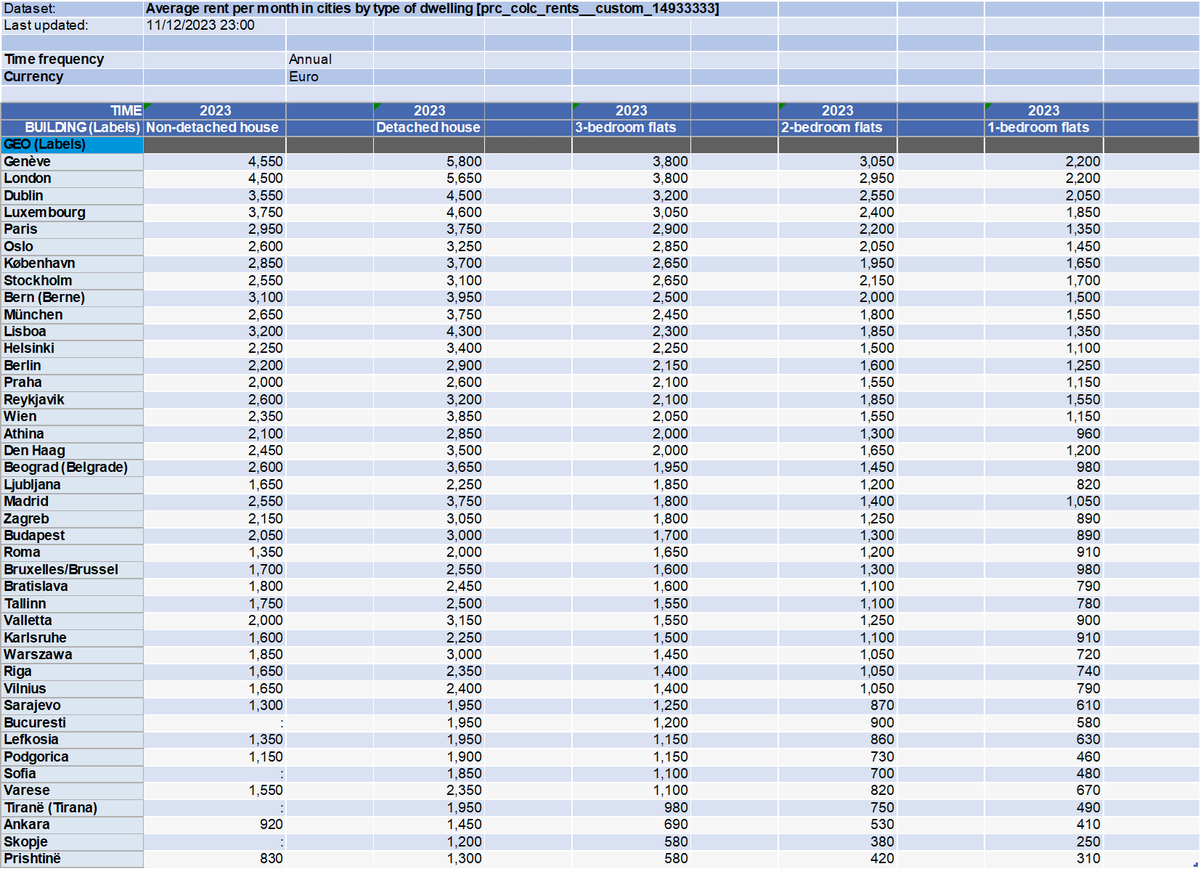Viewport: 1200px width, 869px height.
Task: Click the 'Non-detached house' column header
Action: tap(215, 127)
